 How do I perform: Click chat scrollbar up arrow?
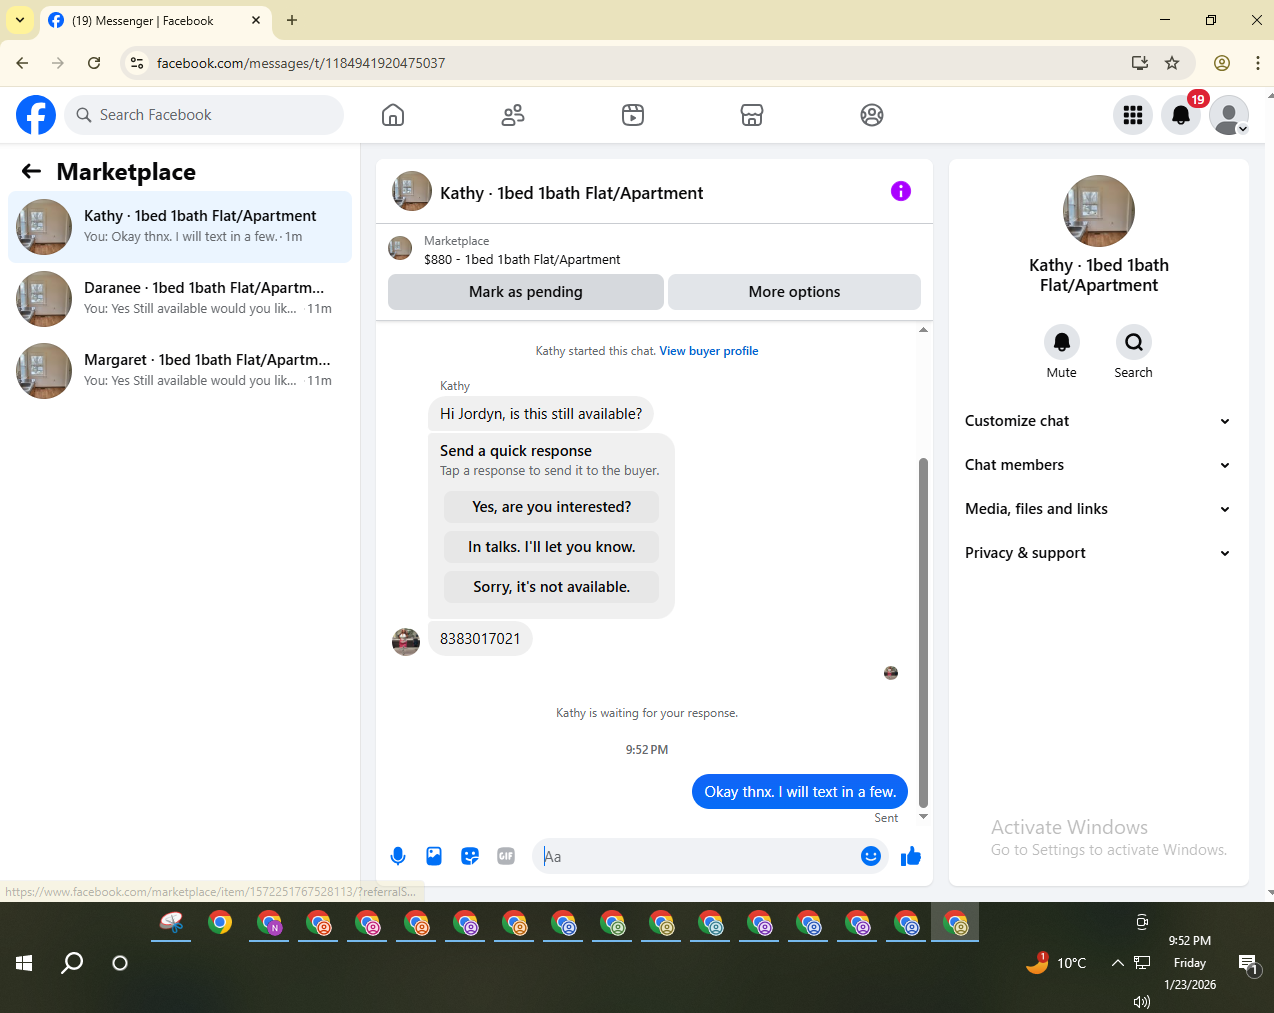(x=923, y=329)
